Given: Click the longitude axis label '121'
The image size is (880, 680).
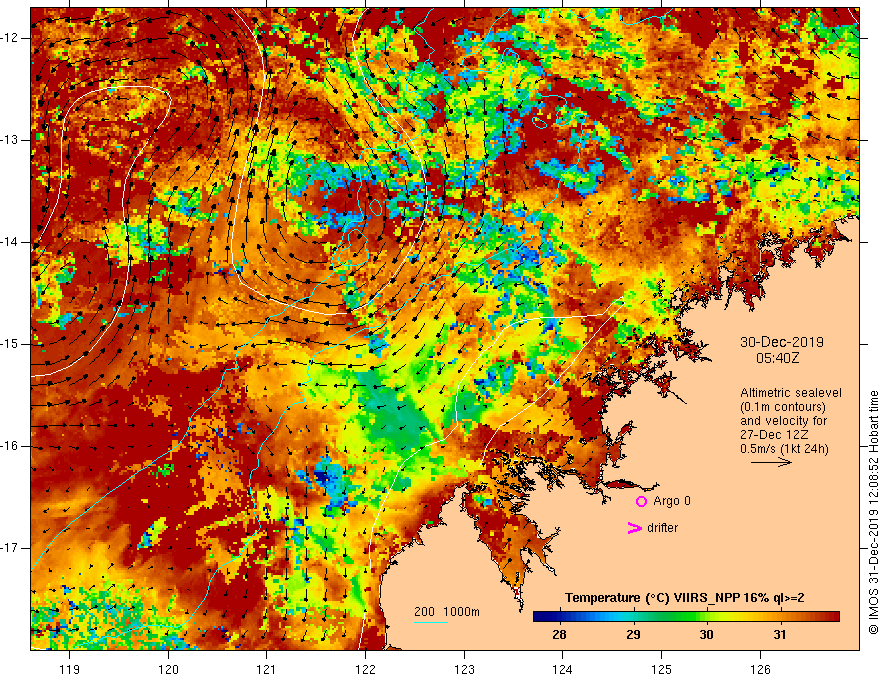Looking at the screenshot, I should pos(266,669).
